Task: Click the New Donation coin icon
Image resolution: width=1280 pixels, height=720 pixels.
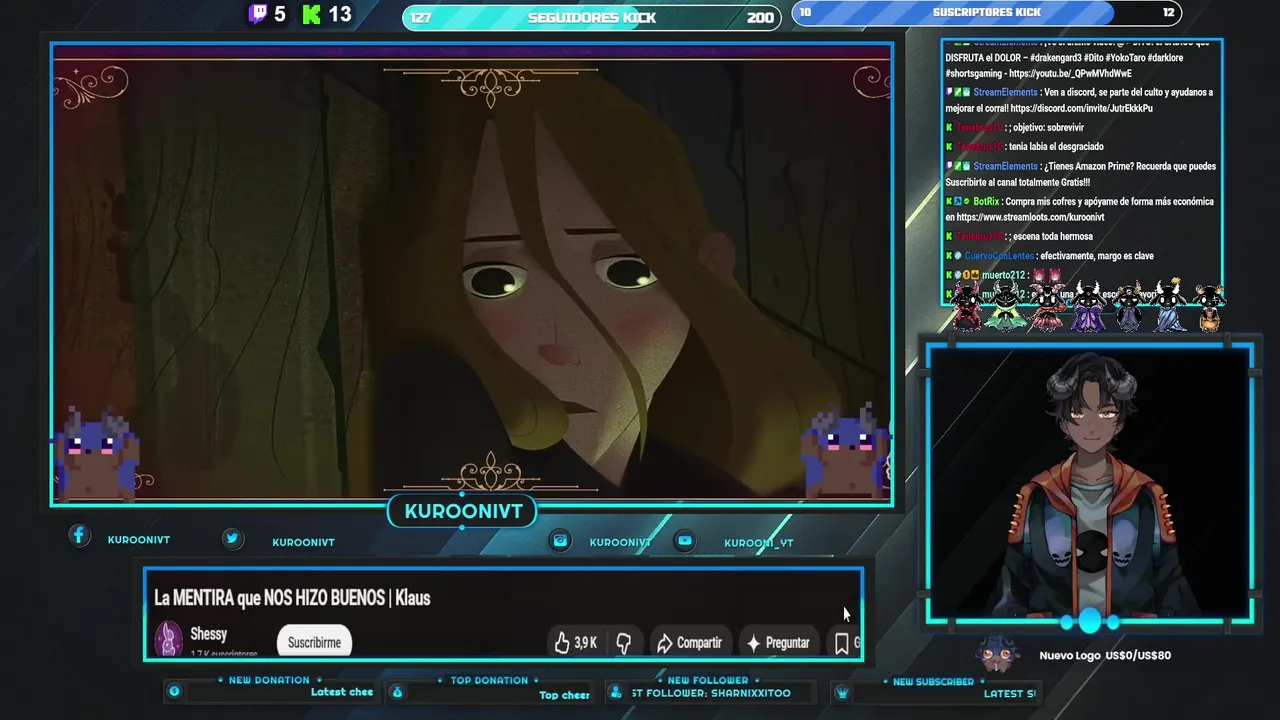Action: [174, 691]
